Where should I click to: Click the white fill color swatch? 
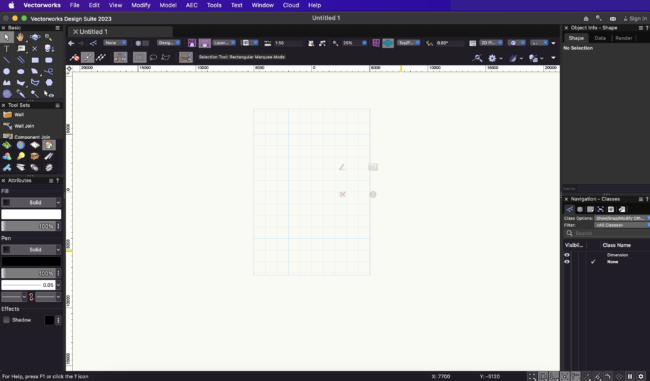(31, 214)
